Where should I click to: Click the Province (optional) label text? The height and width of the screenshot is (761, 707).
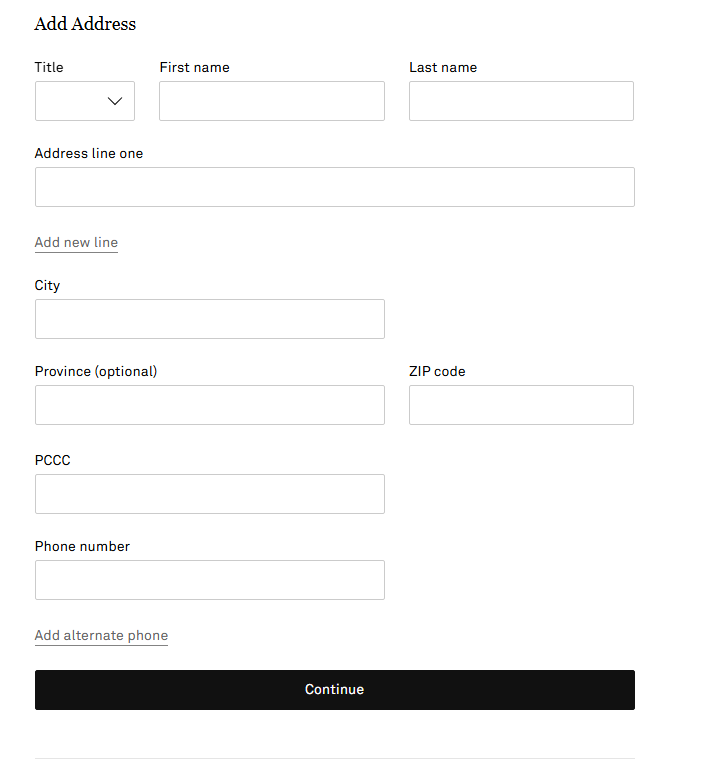pyautogui.click(x=96, y=372)
